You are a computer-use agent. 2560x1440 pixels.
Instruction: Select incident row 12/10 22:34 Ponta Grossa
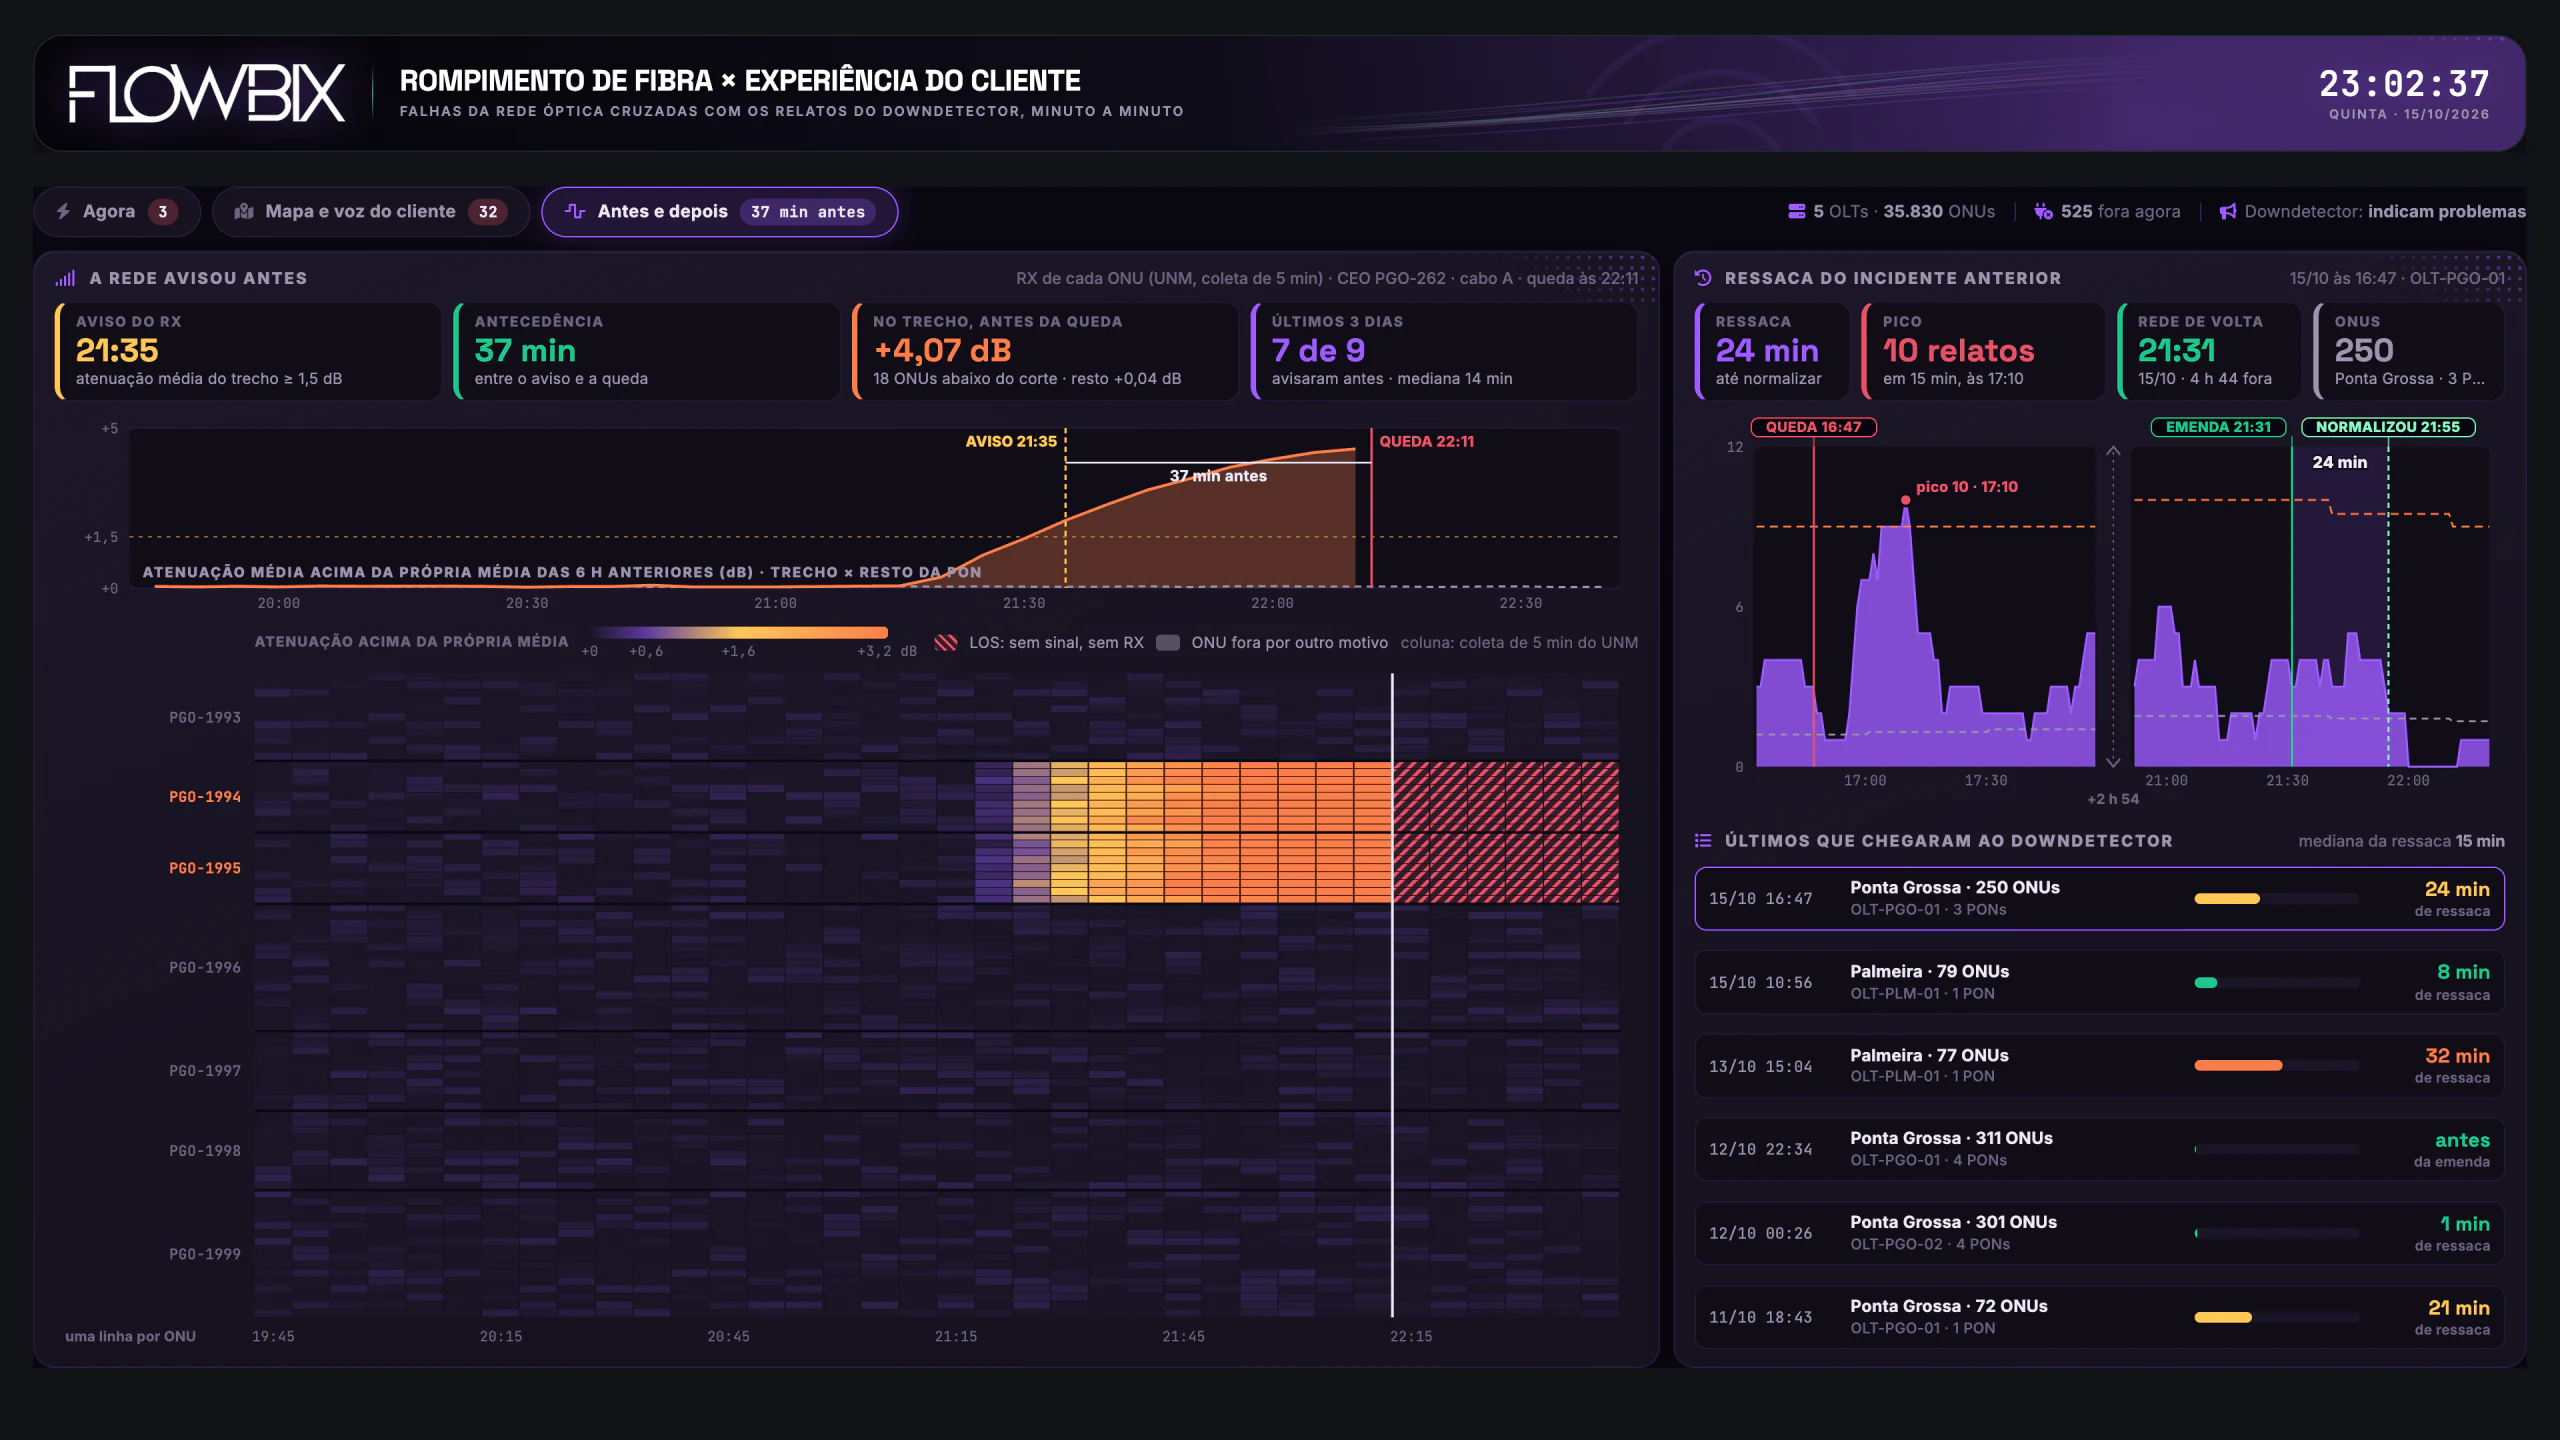[x=2099, y=1149]
